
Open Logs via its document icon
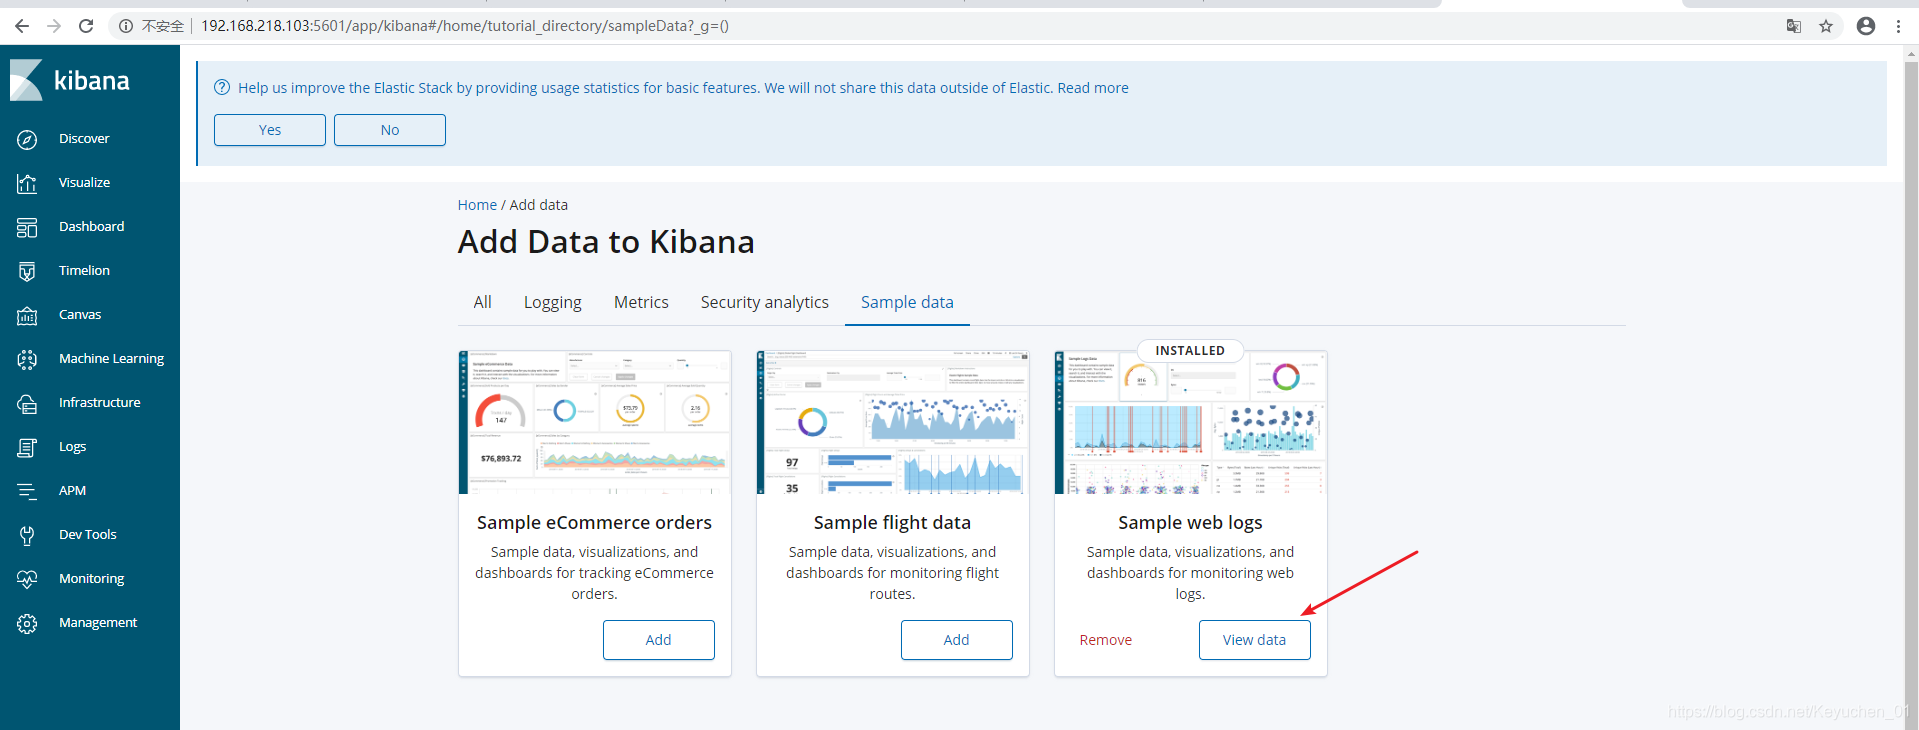tap(27, 447)
